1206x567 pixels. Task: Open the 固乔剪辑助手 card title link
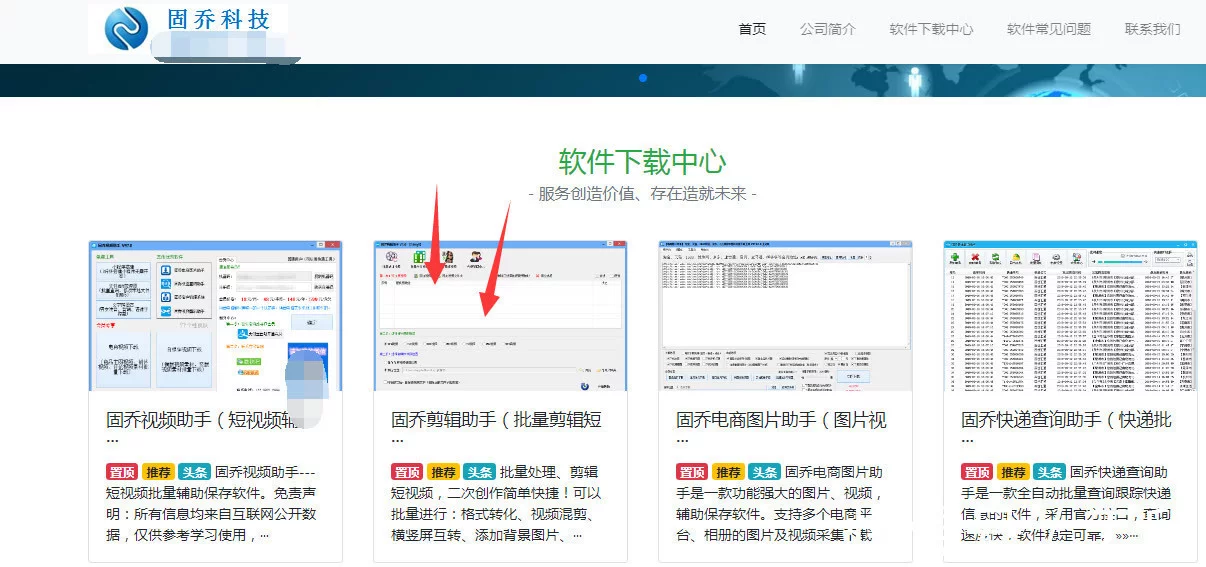(x=496, y=429)
